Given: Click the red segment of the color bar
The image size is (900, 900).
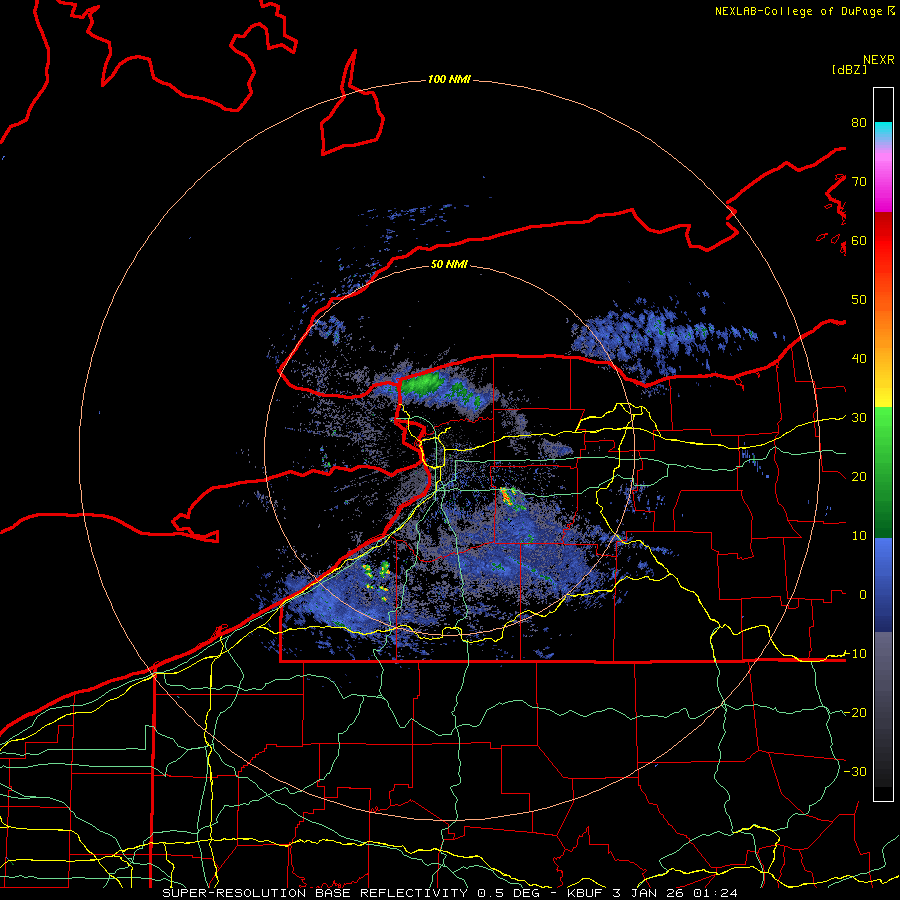Looking at the screenshot, I should [883, 241].
